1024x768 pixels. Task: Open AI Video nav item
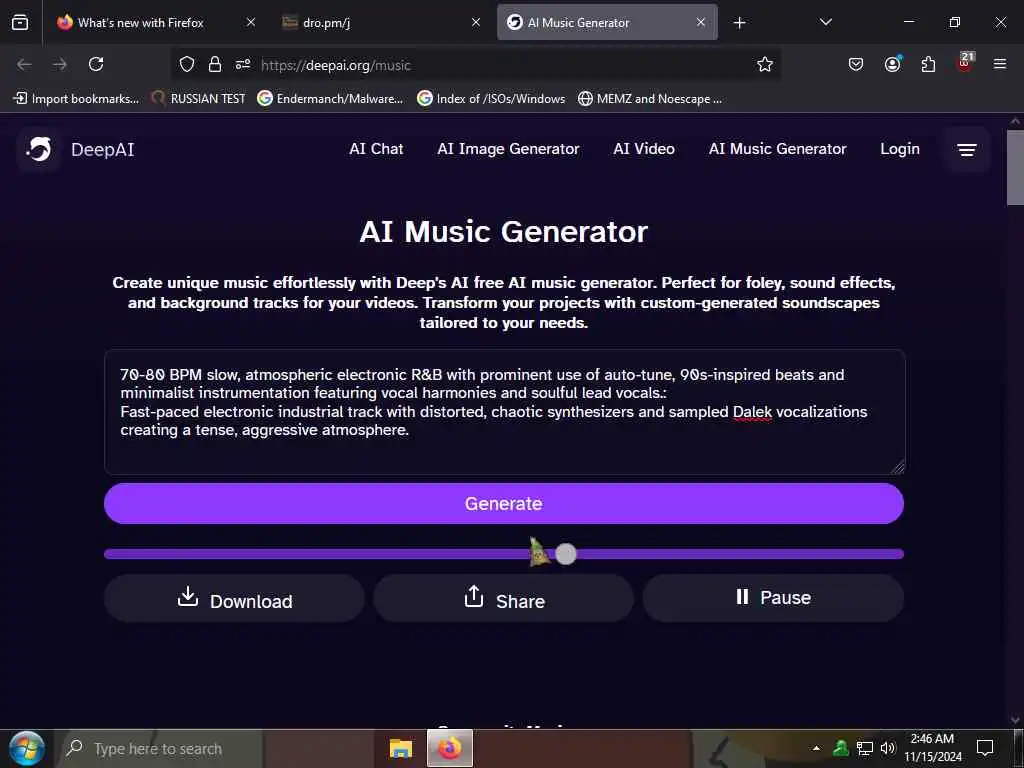point(644,149)
